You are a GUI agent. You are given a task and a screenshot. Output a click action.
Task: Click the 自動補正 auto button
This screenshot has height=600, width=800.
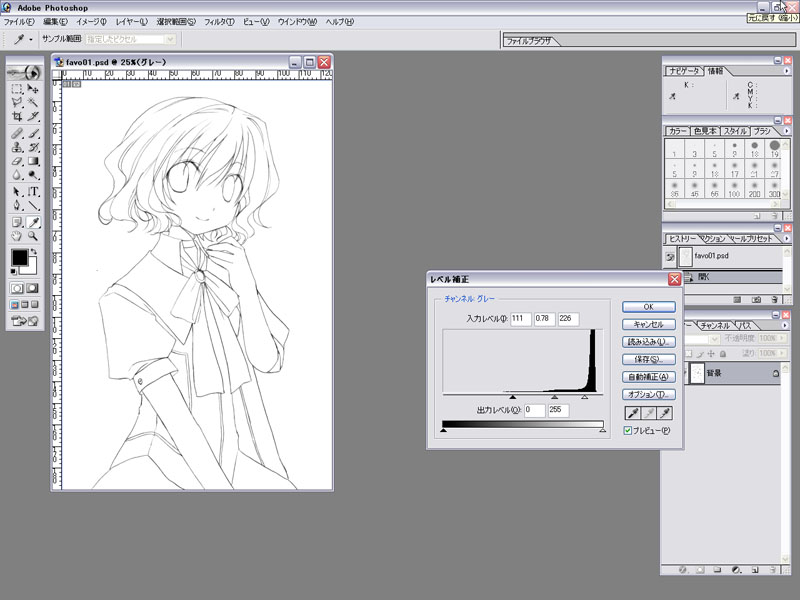(648, 377)
